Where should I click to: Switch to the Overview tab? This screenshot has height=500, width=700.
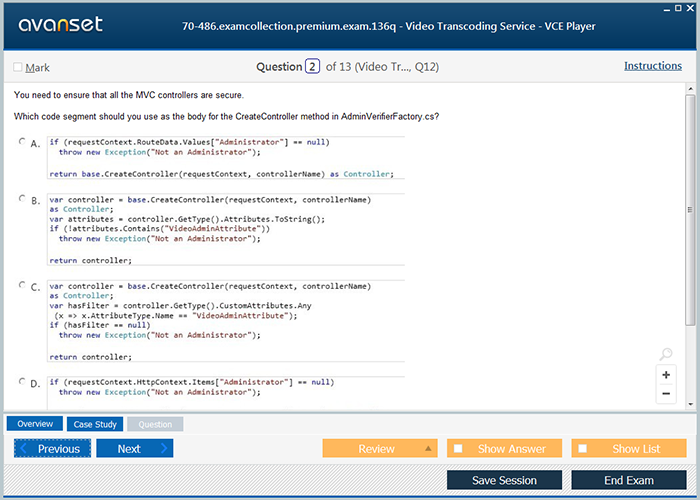pyautogui.click(x=35, y=424)
